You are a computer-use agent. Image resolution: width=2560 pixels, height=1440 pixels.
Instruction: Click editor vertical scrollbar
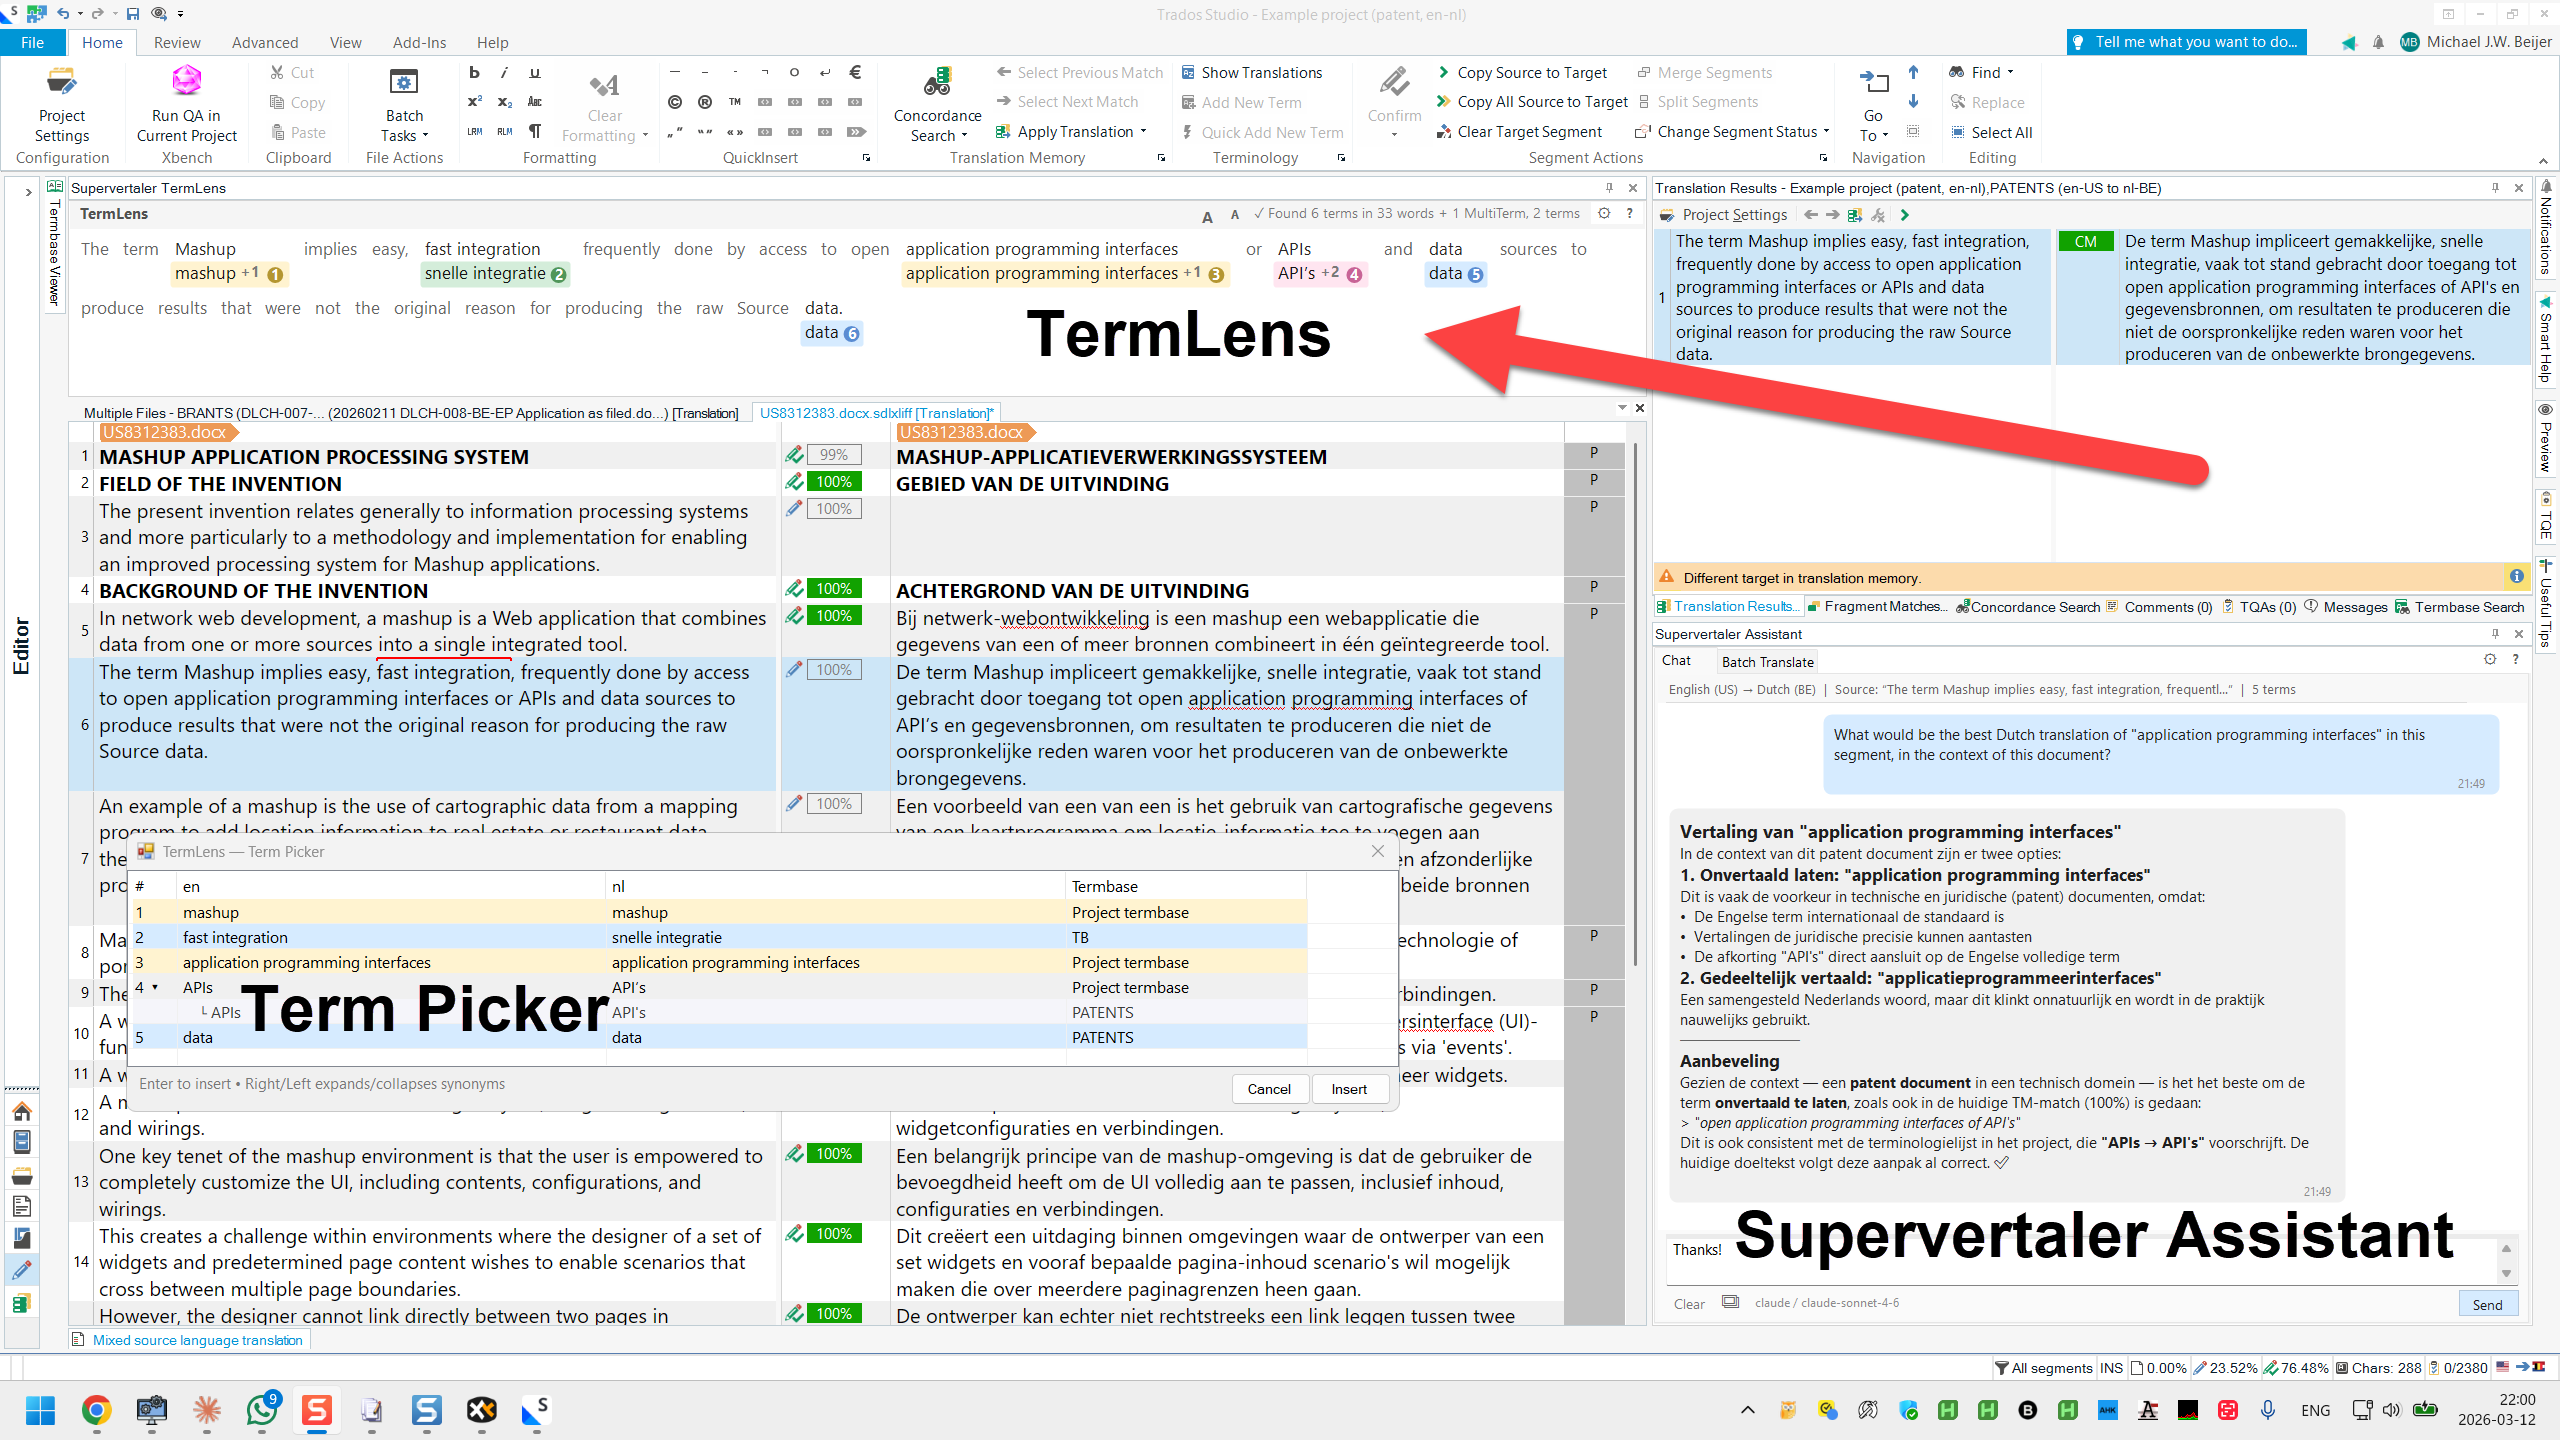click(1635, 700)
